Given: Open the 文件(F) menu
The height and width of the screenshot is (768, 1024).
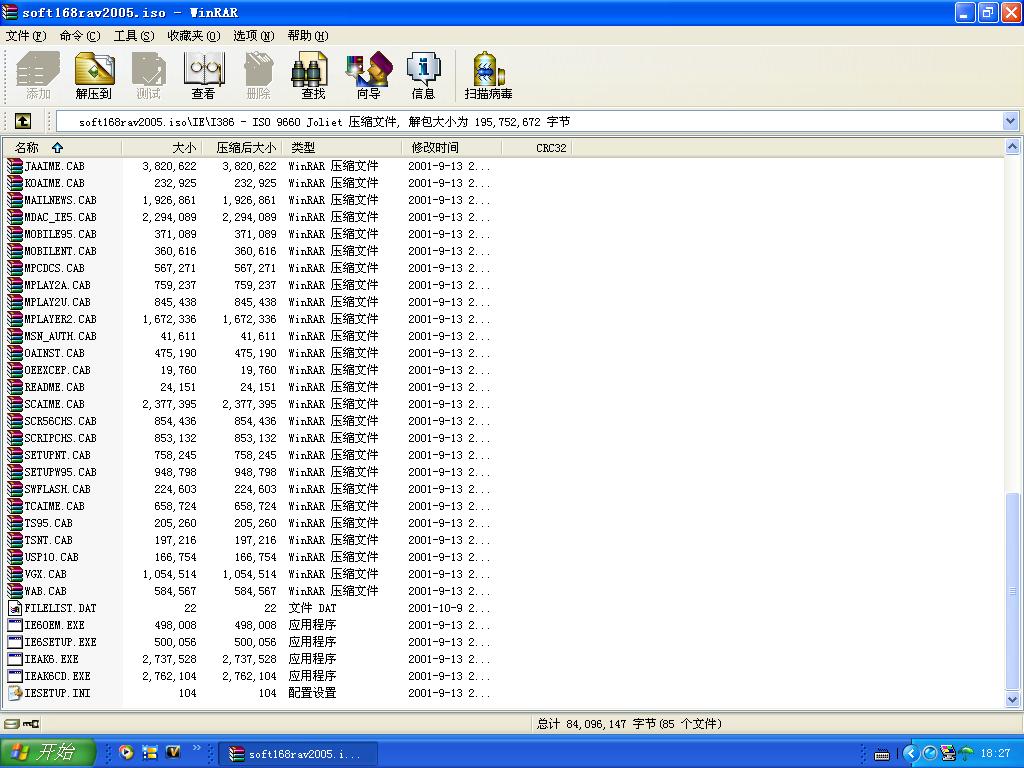Looking at the screenshot, I should pos(26,35).
